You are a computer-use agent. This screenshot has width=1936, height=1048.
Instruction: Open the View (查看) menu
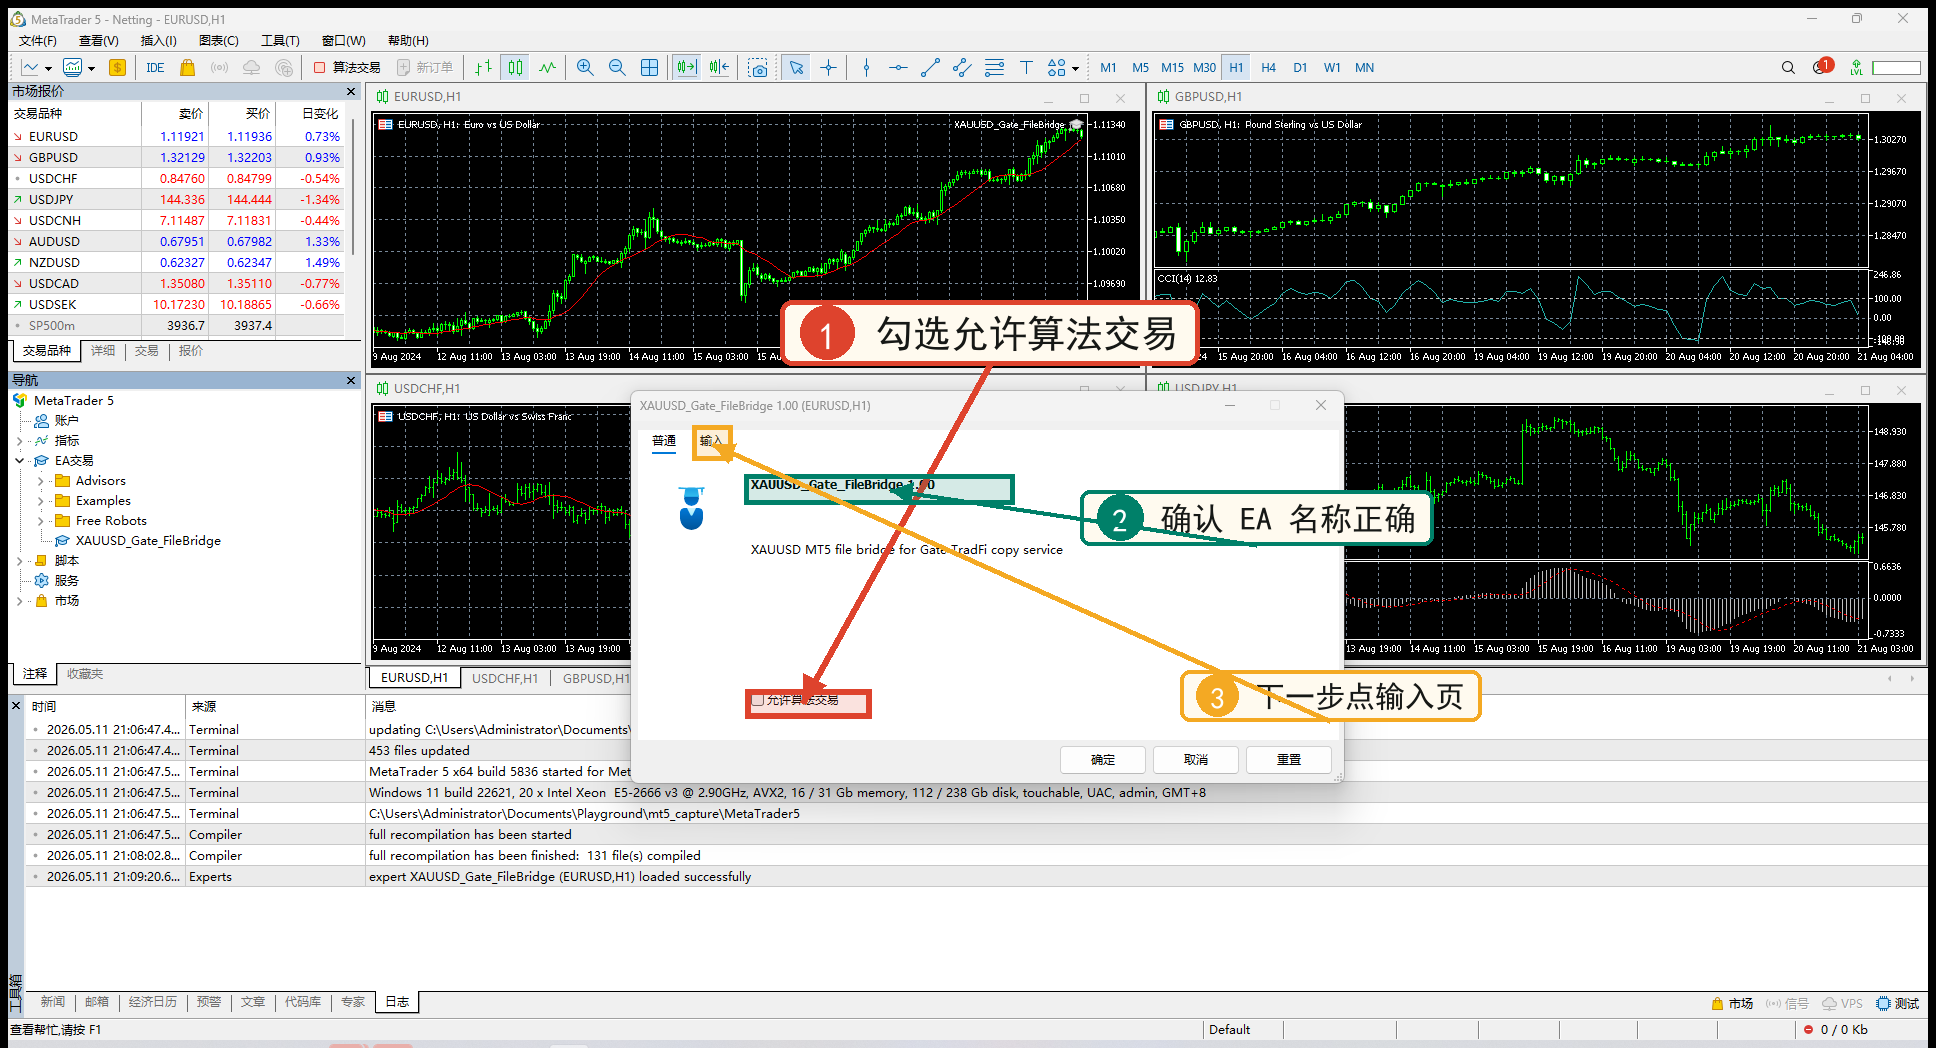click(99, 41)
